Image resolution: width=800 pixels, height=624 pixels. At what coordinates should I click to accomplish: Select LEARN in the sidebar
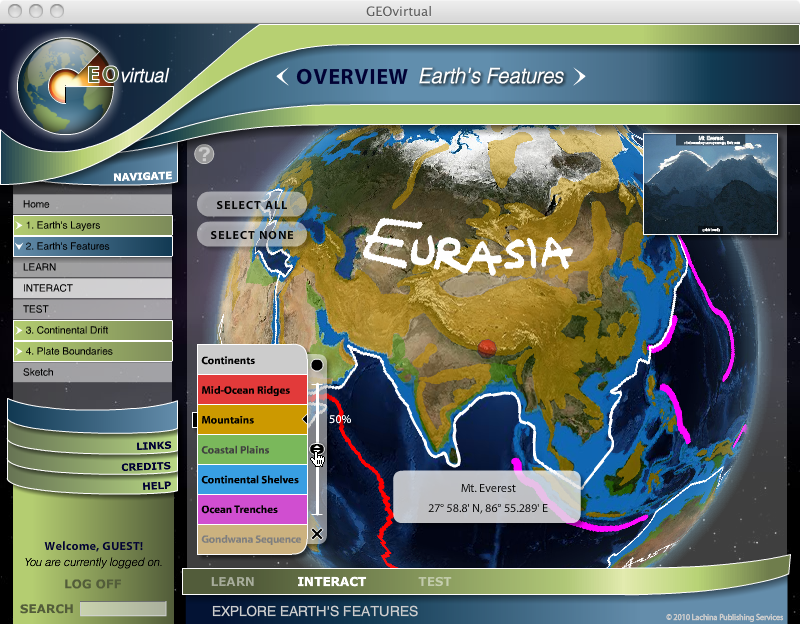[92, 267]
